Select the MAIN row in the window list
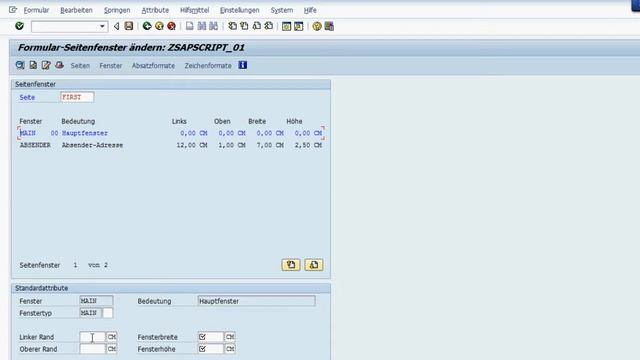Screen dimensions: 640x360 click(171, 133)
